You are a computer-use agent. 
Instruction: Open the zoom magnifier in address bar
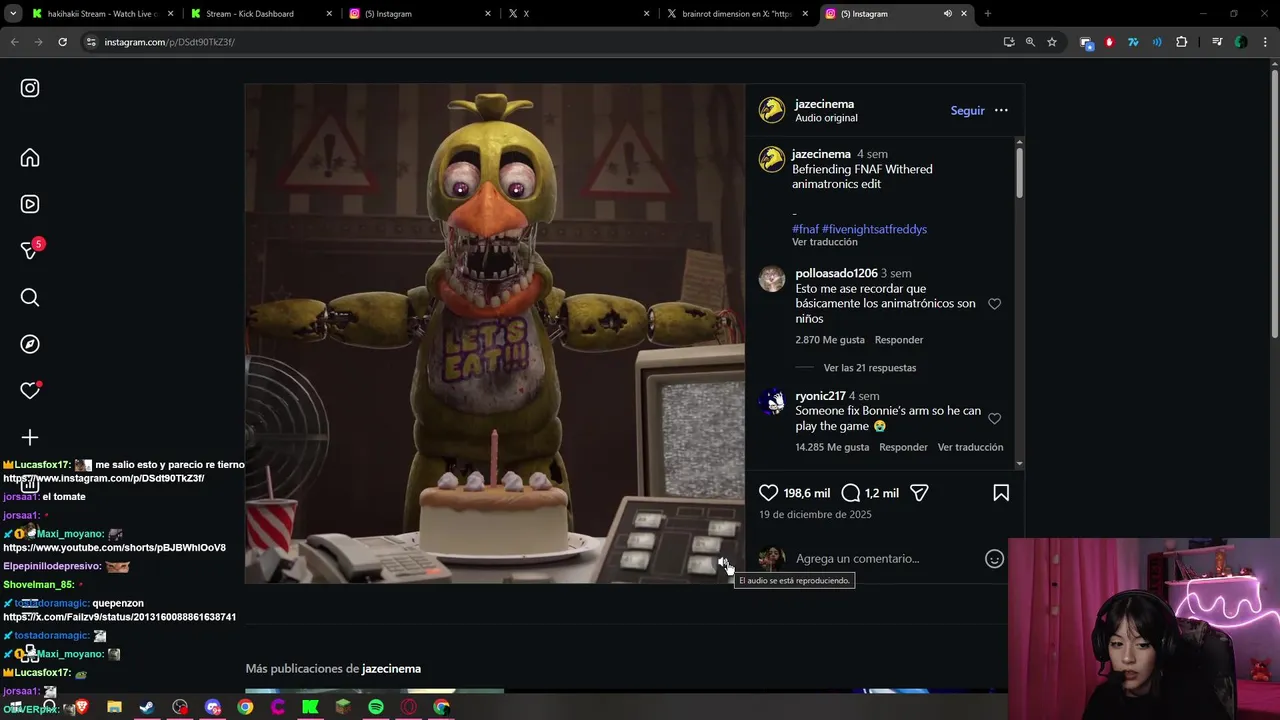[1030, 42]
